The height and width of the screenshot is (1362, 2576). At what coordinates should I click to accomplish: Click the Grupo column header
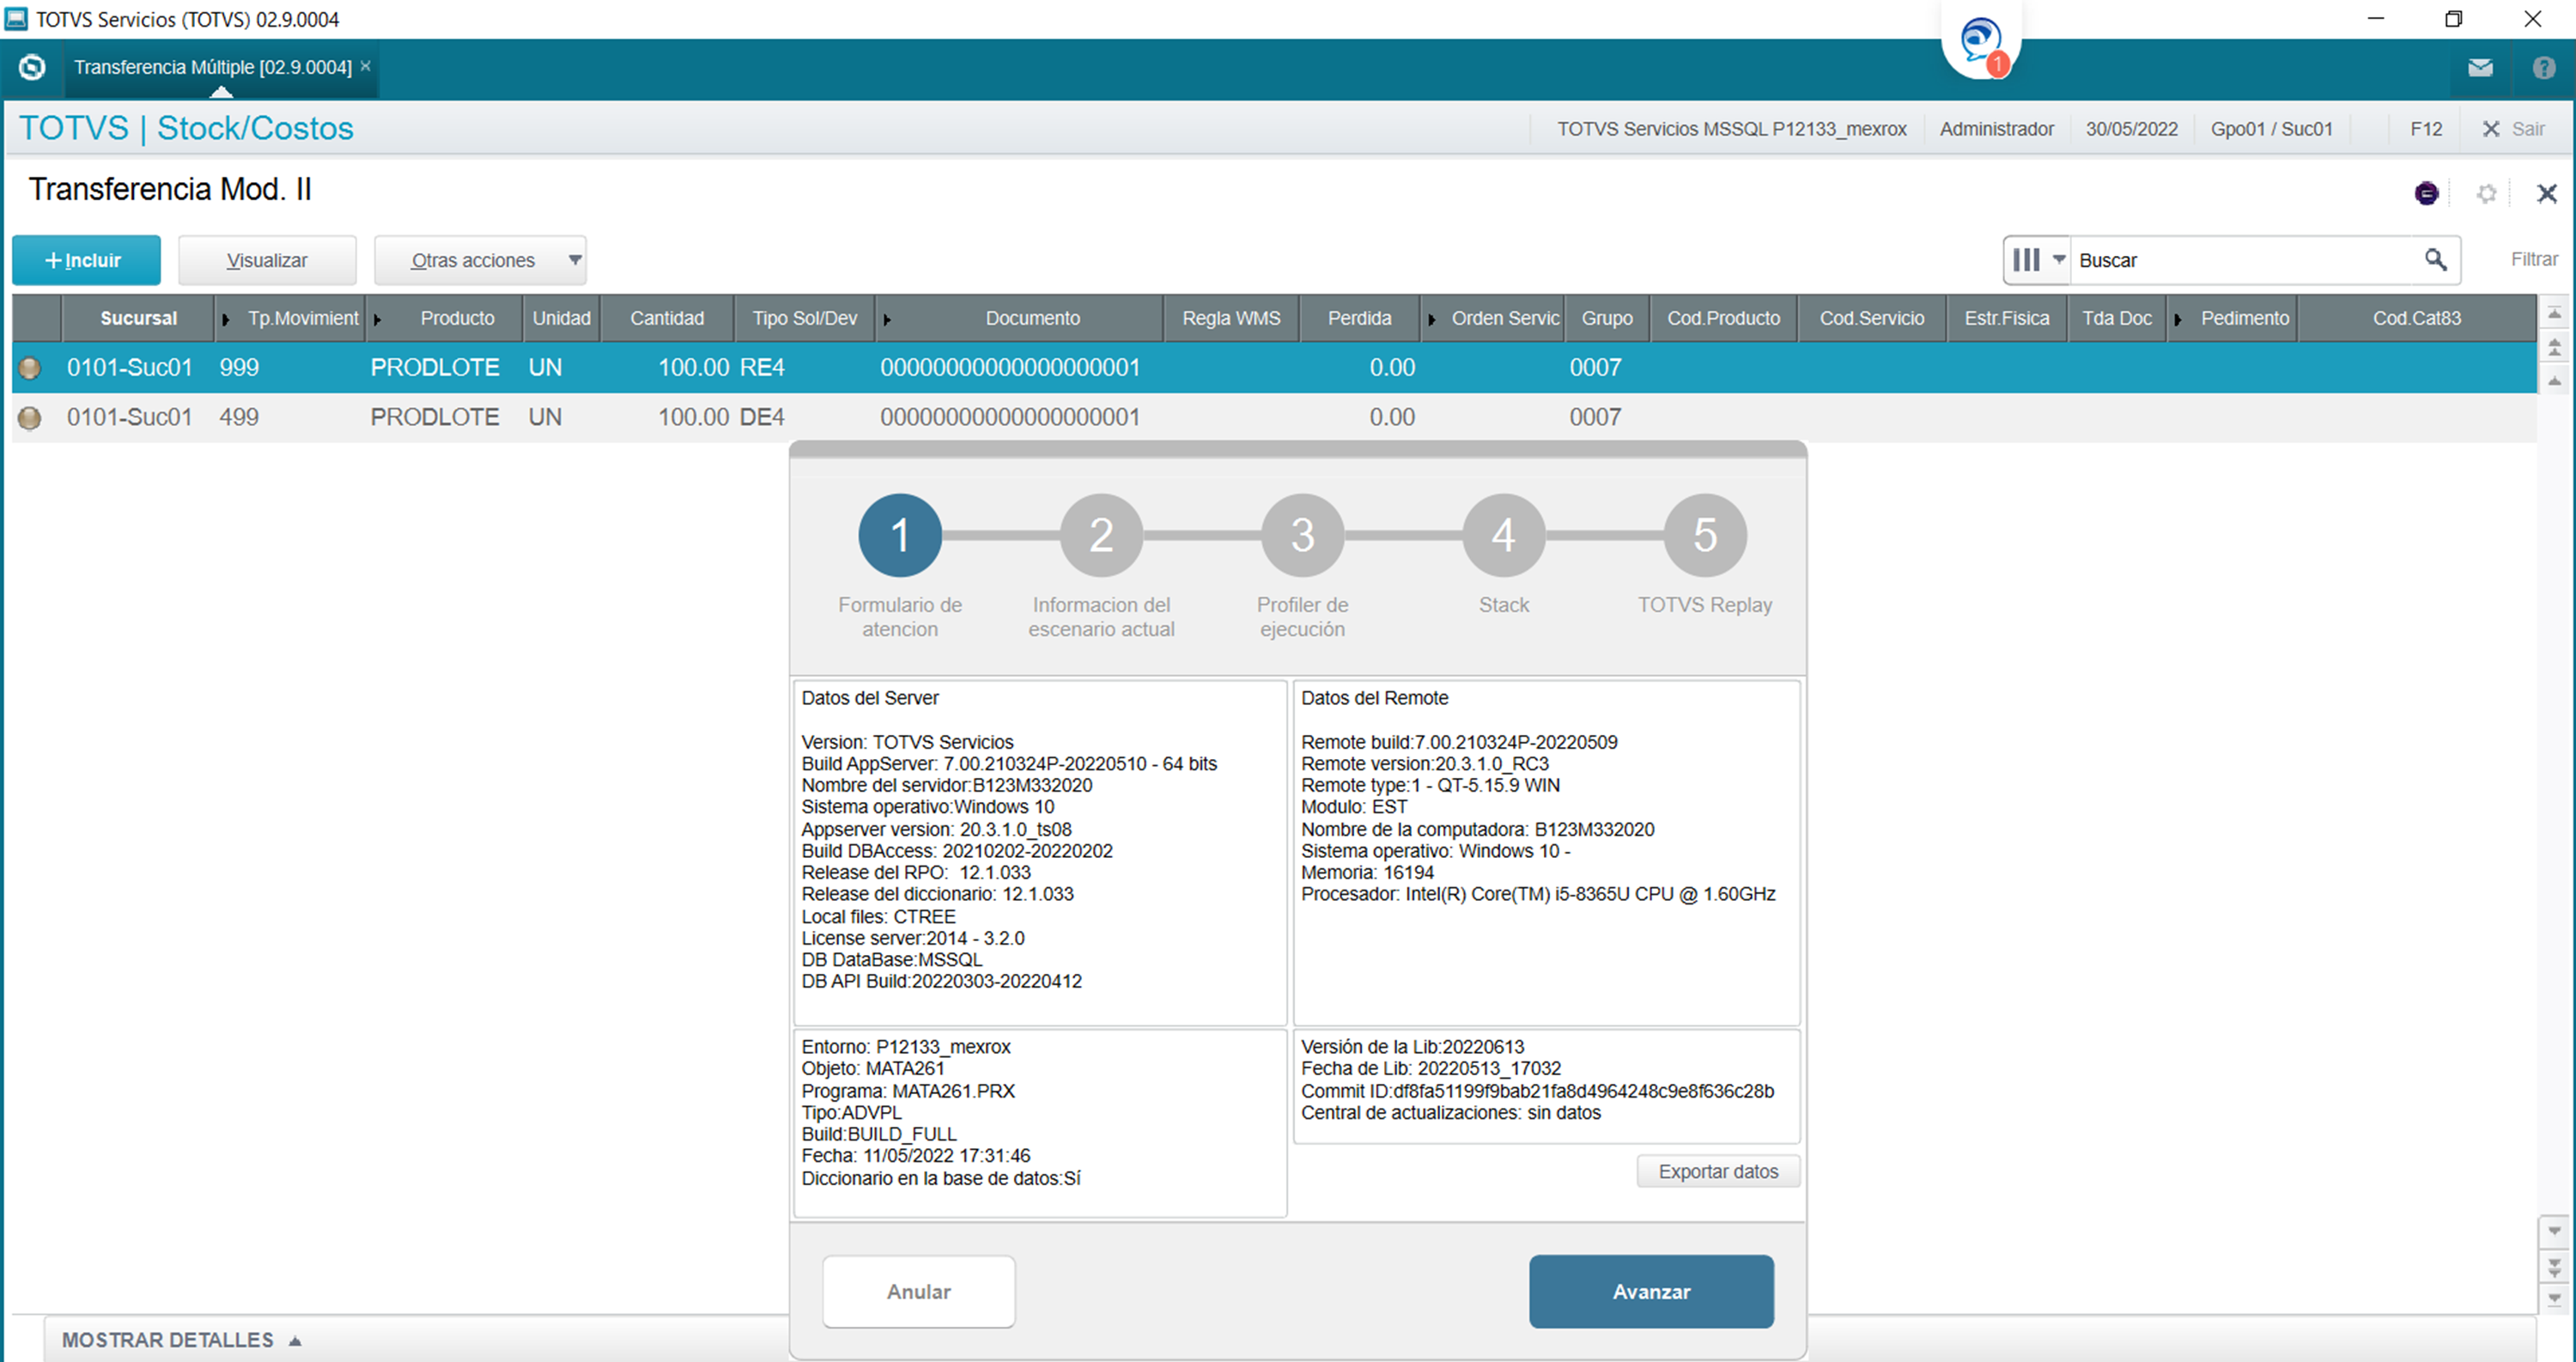point(1607,319)
